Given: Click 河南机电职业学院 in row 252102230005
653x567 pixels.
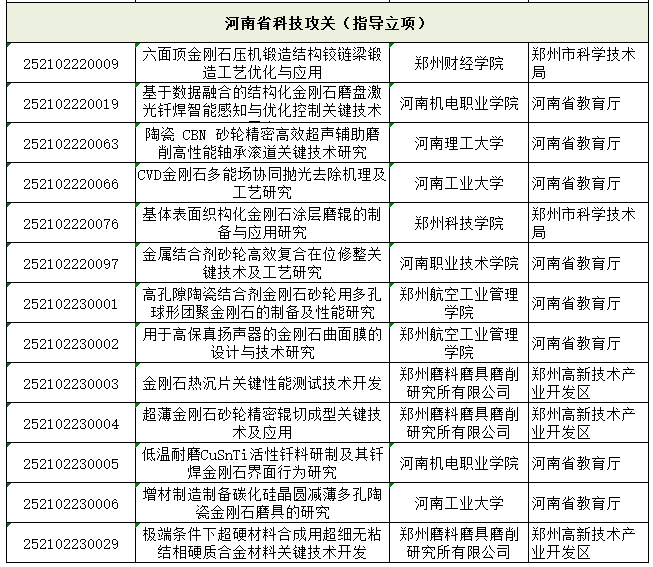Looking at the screenshot, I should click(x=459, y=463).
